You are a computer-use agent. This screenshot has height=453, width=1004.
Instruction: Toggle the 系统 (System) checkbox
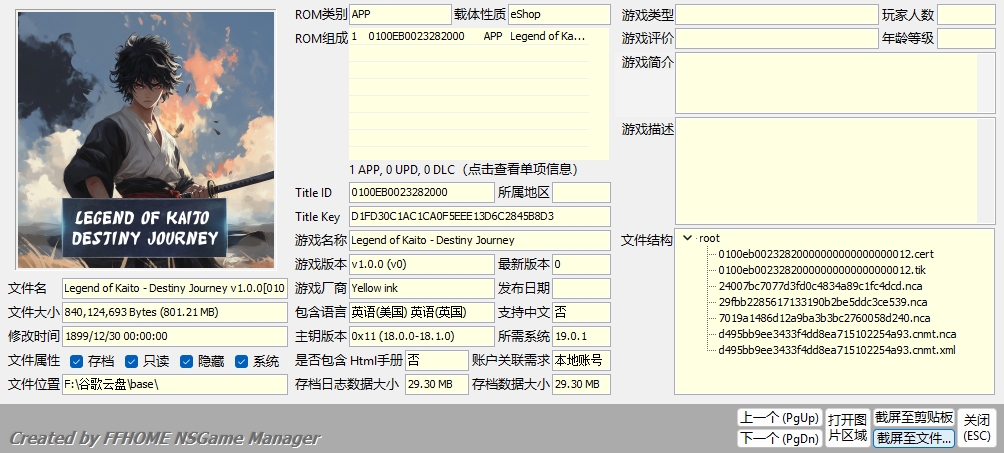(x=242, y=361)
